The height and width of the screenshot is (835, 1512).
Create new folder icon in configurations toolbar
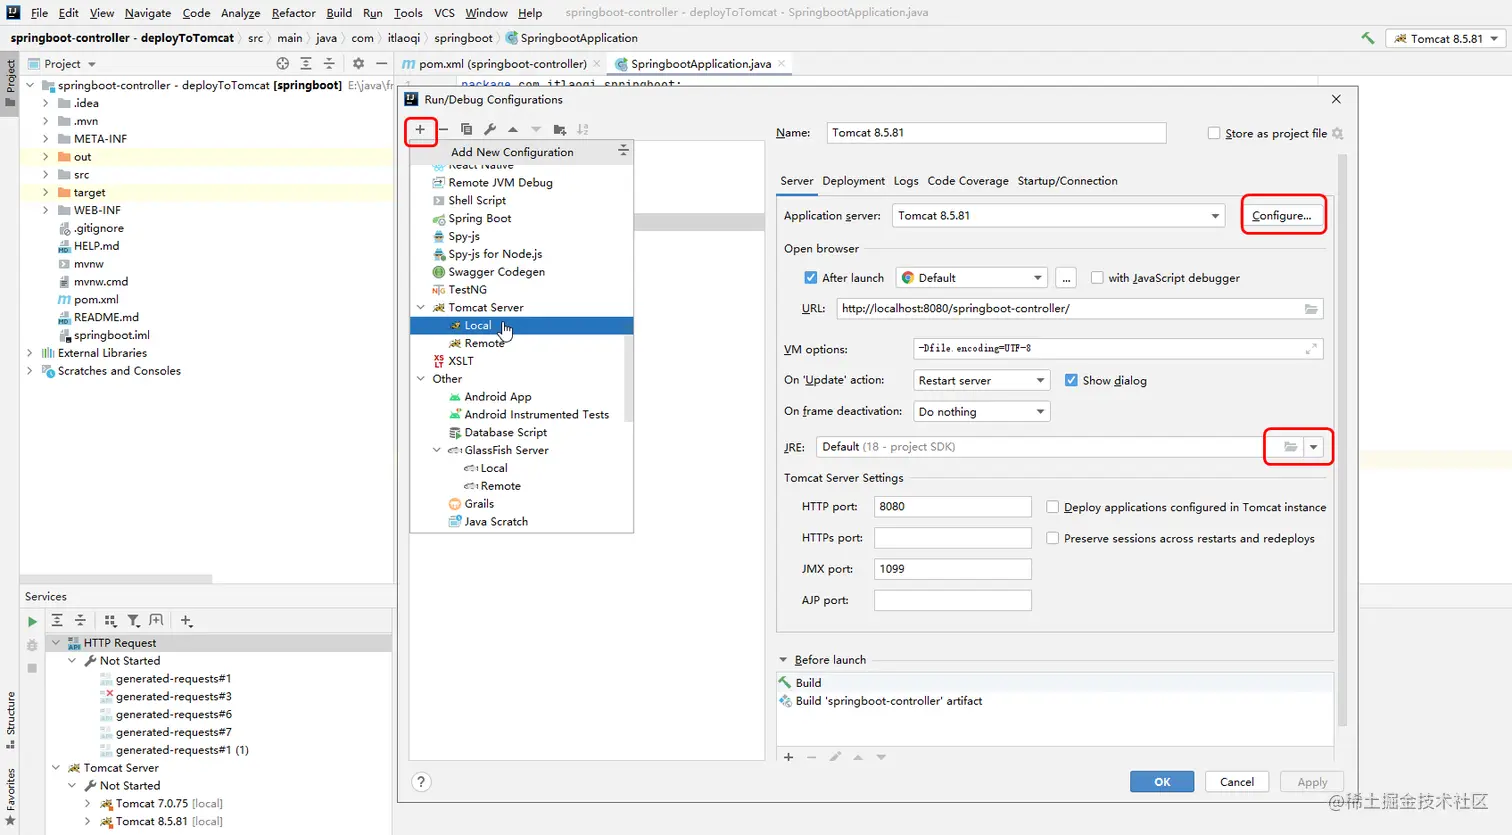pos(560,129)
